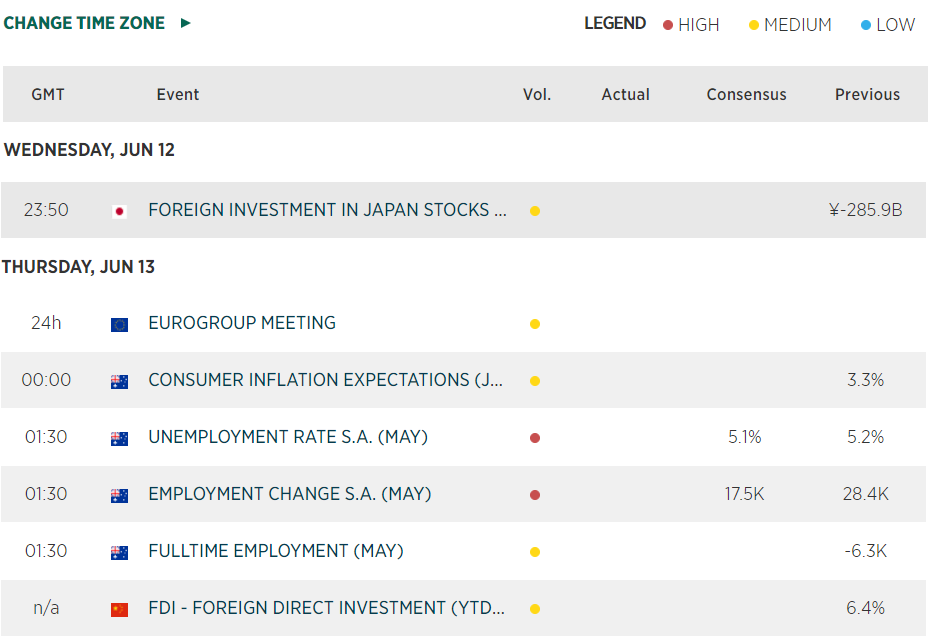This screenshot has width=937, height=638.
Task: Toggle the HIGH volatility legend filter
Action: click(x=691, y=25)
